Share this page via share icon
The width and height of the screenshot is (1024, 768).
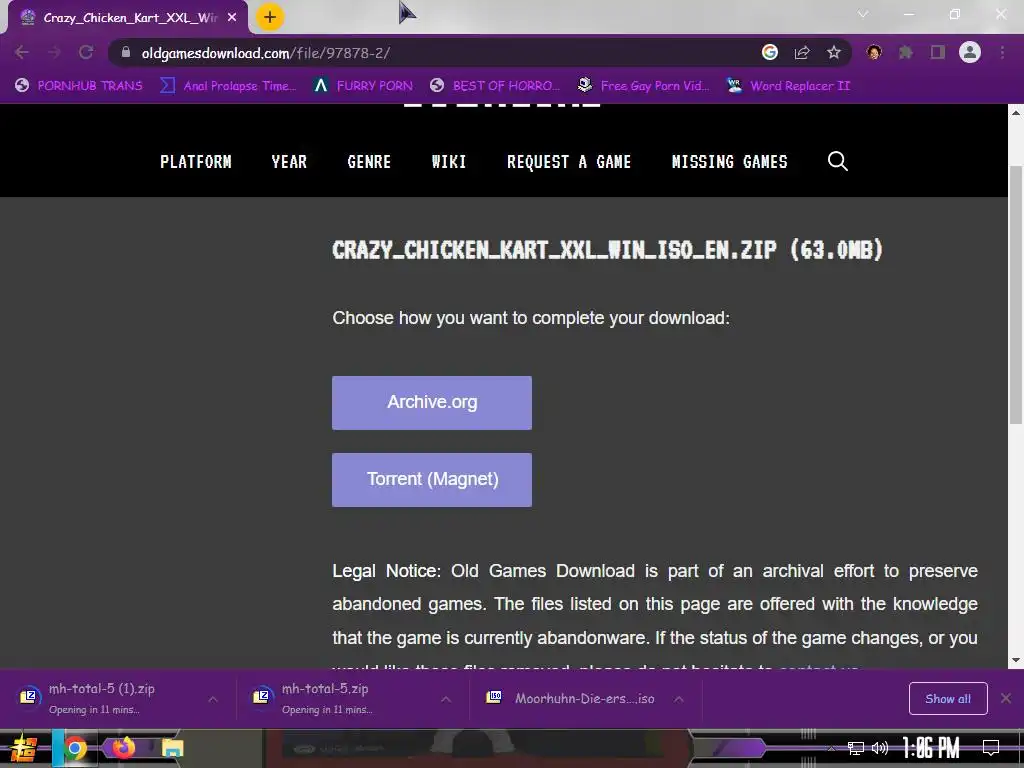pos(802,52)
